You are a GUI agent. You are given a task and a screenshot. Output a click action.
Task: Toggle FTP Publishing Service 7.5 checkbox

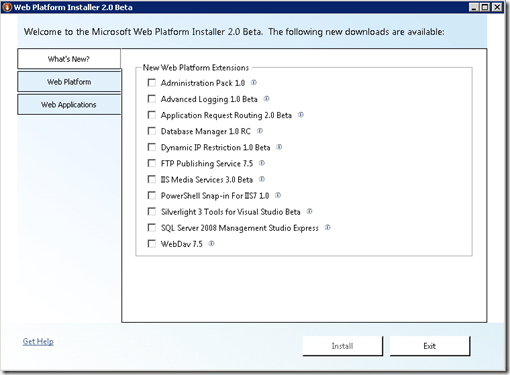pos(152,163)
